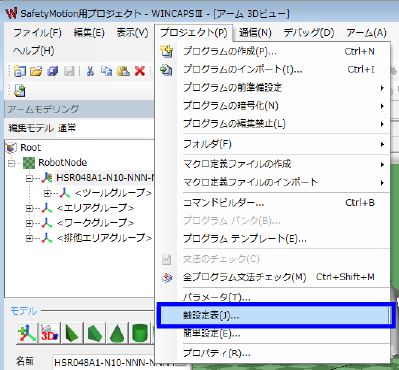
Task: Expand the <ツールグループ> node
Action: click(x=47, y=193)
